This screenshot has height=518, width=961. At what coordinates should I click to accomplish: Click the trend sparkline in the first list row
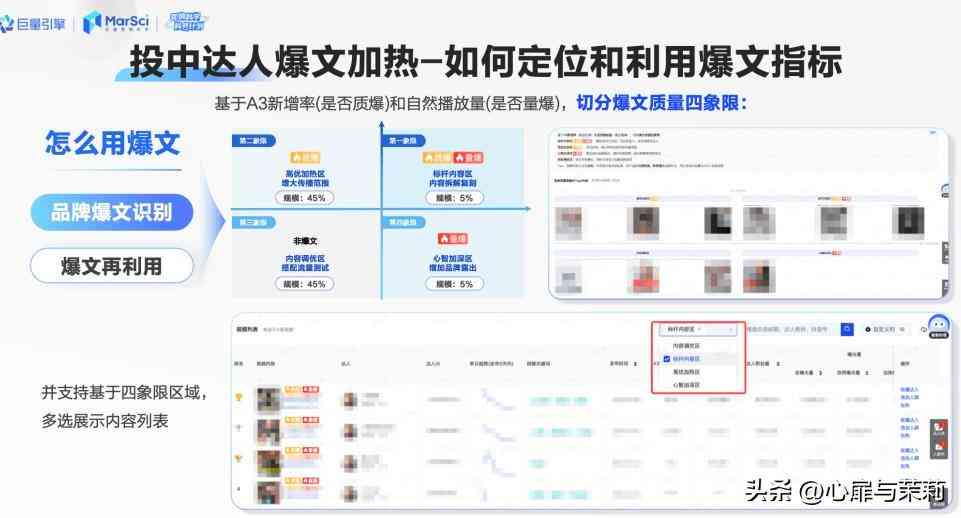click(x=497, y=400)
